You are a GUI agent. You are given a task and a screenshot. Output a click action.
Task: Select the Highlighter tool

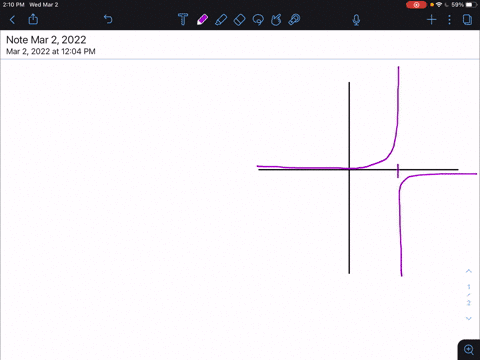221,20
